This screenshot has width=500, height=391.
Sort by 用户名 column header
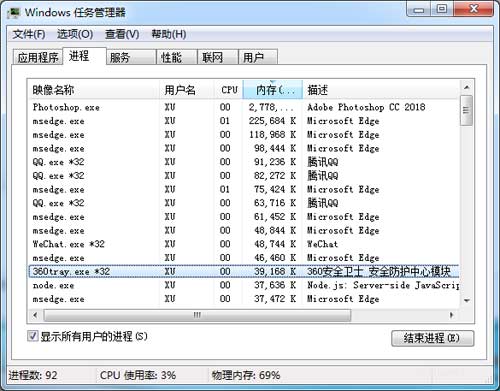pyautogui.click(x=186, y=90)
